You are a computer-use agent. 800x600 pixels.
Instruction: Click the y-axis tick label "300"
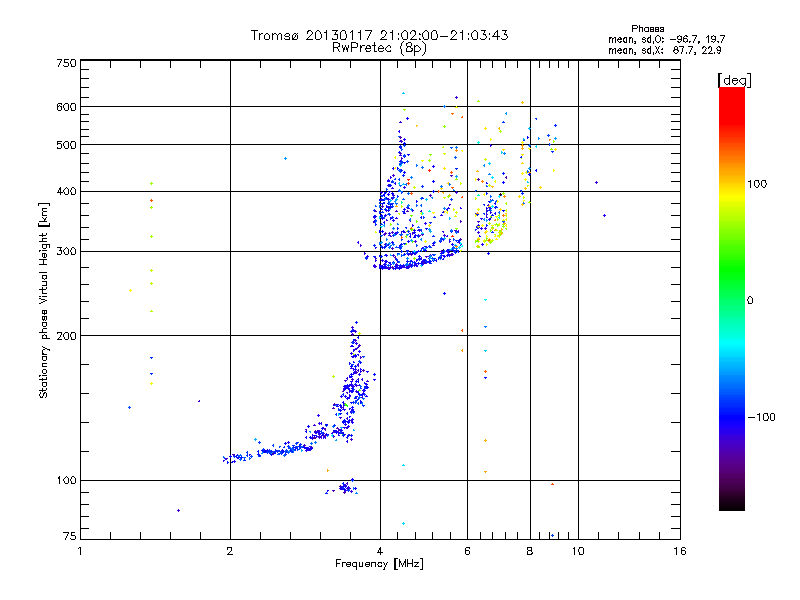[66, 252]
